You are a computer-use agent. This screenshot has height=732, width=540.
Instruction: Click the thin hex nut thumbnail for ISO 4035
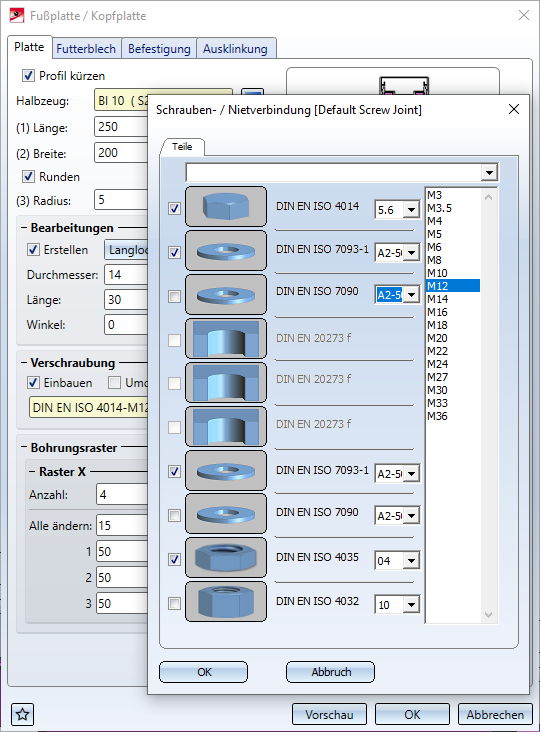tap(226, 558)
